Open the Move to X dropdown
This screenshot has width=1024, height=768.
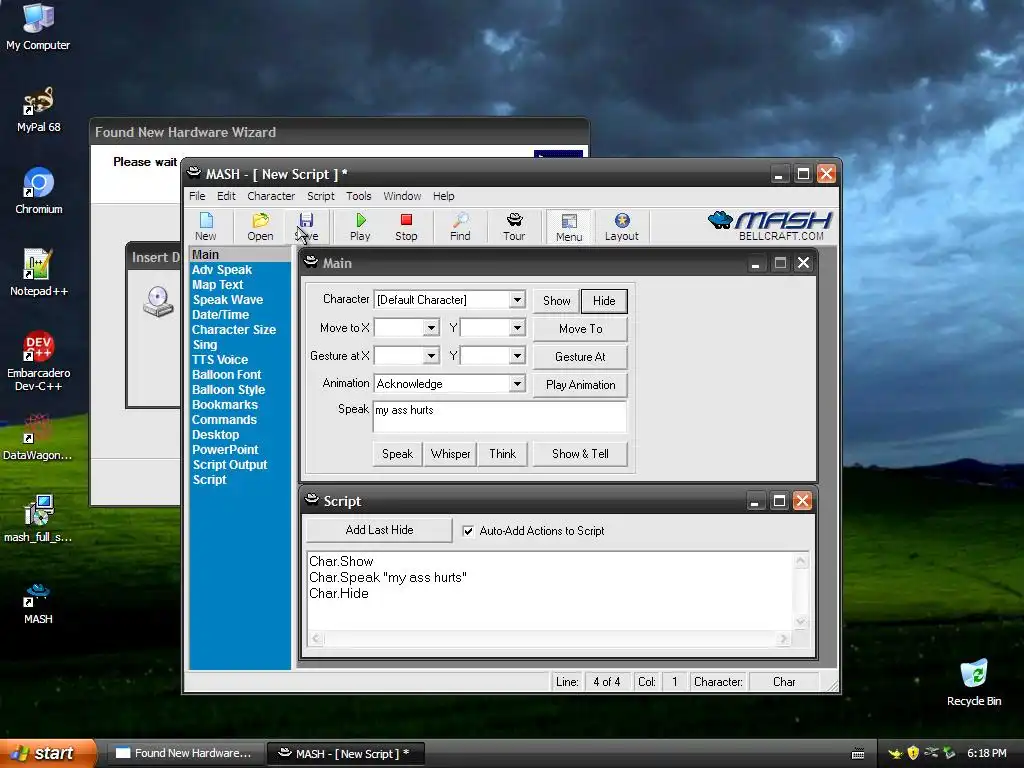click(431, 328)
